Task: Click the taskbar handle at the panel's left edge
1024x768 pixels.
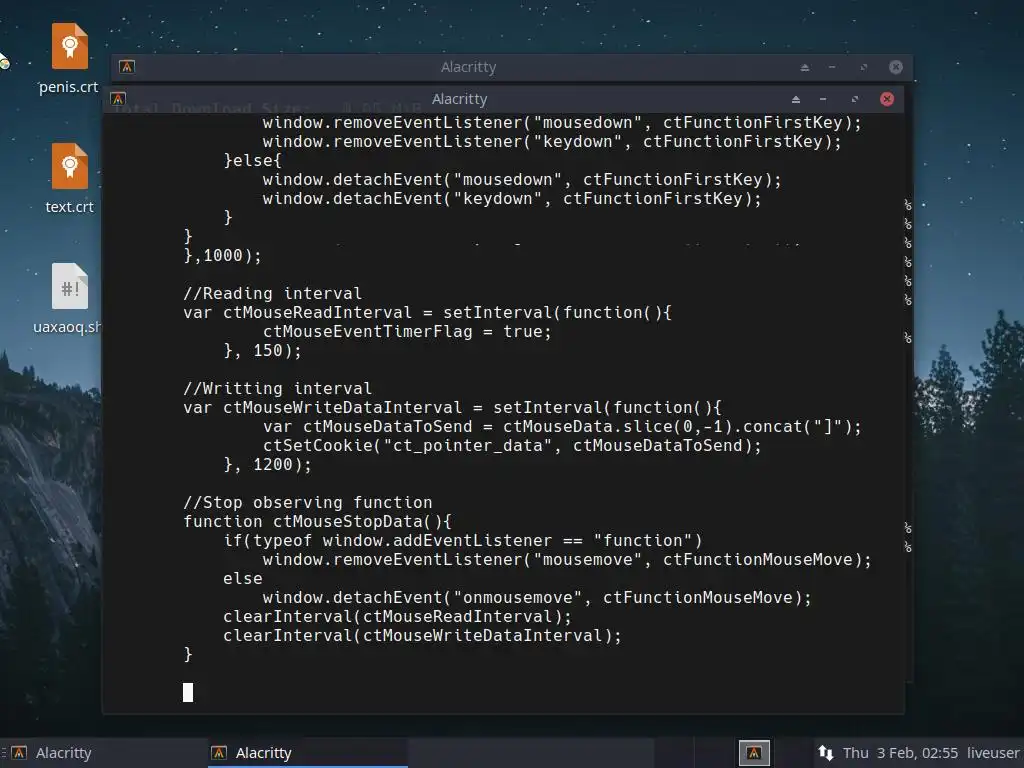Action: [3, 753]
